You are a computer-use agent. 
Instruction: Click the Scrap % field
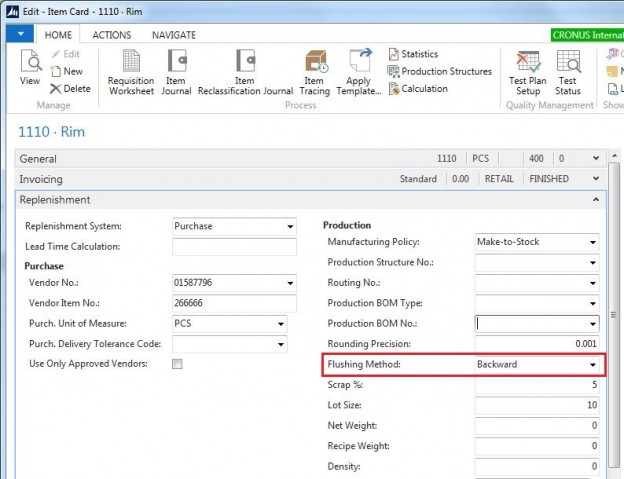(537, 385)
